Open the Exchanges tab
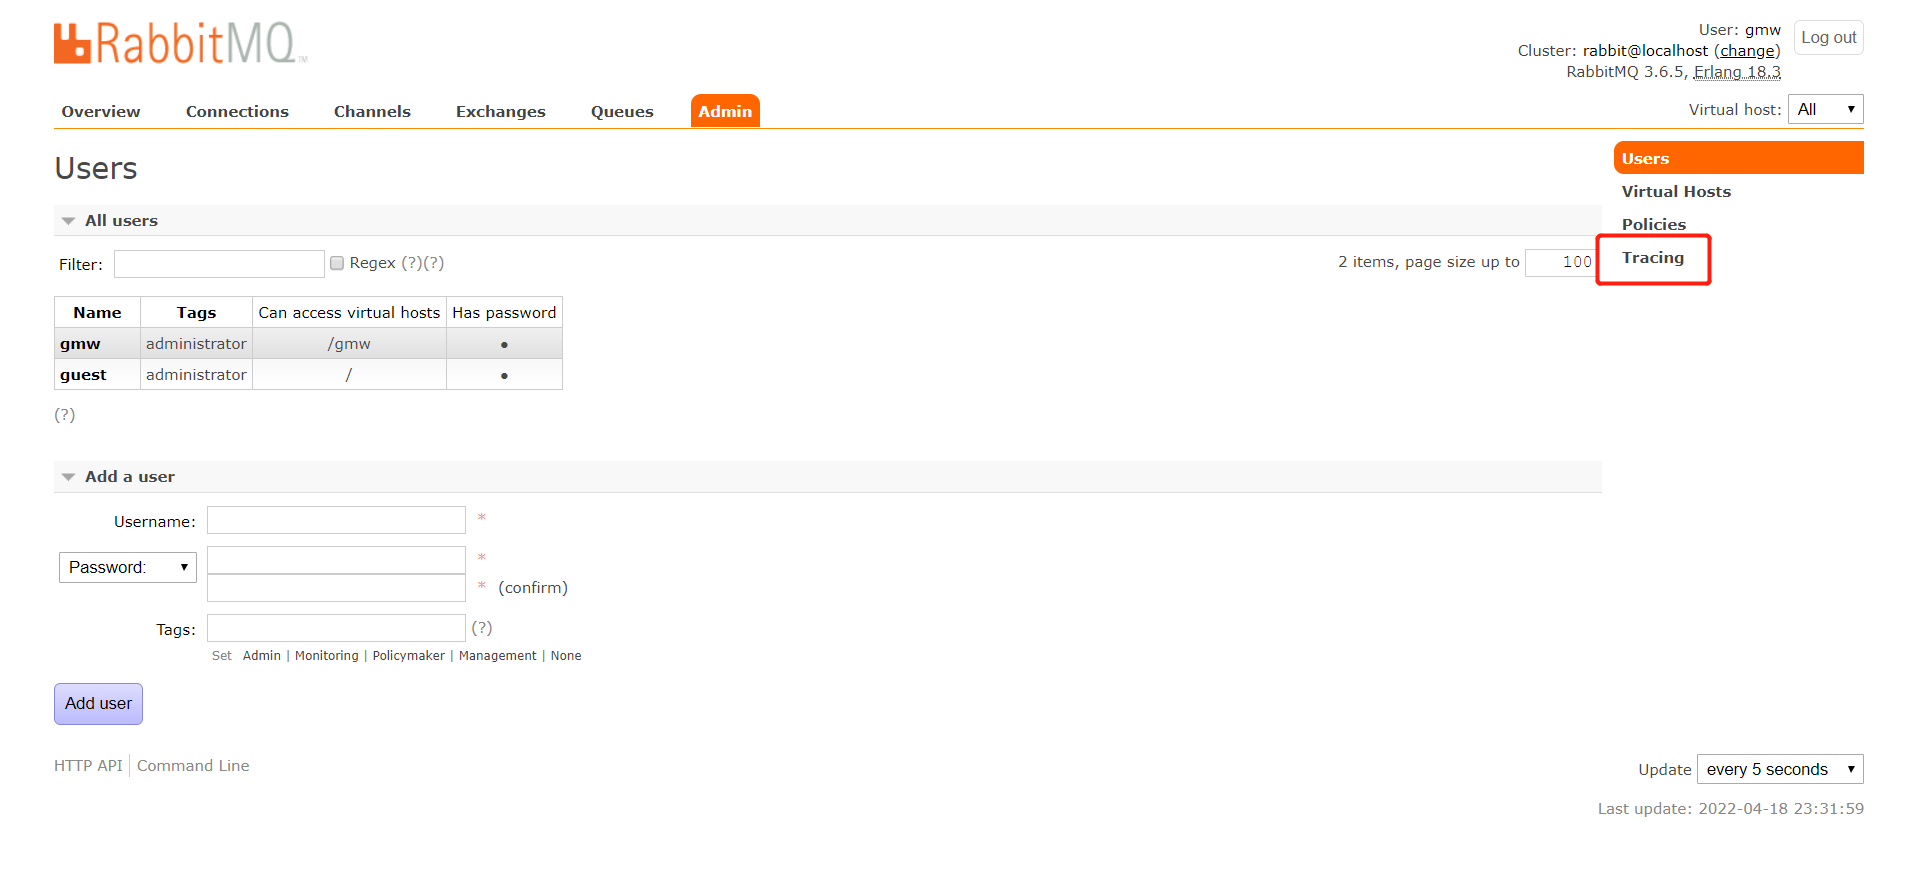Screen dimensions: 1918x879 click(x=501, y=112)
